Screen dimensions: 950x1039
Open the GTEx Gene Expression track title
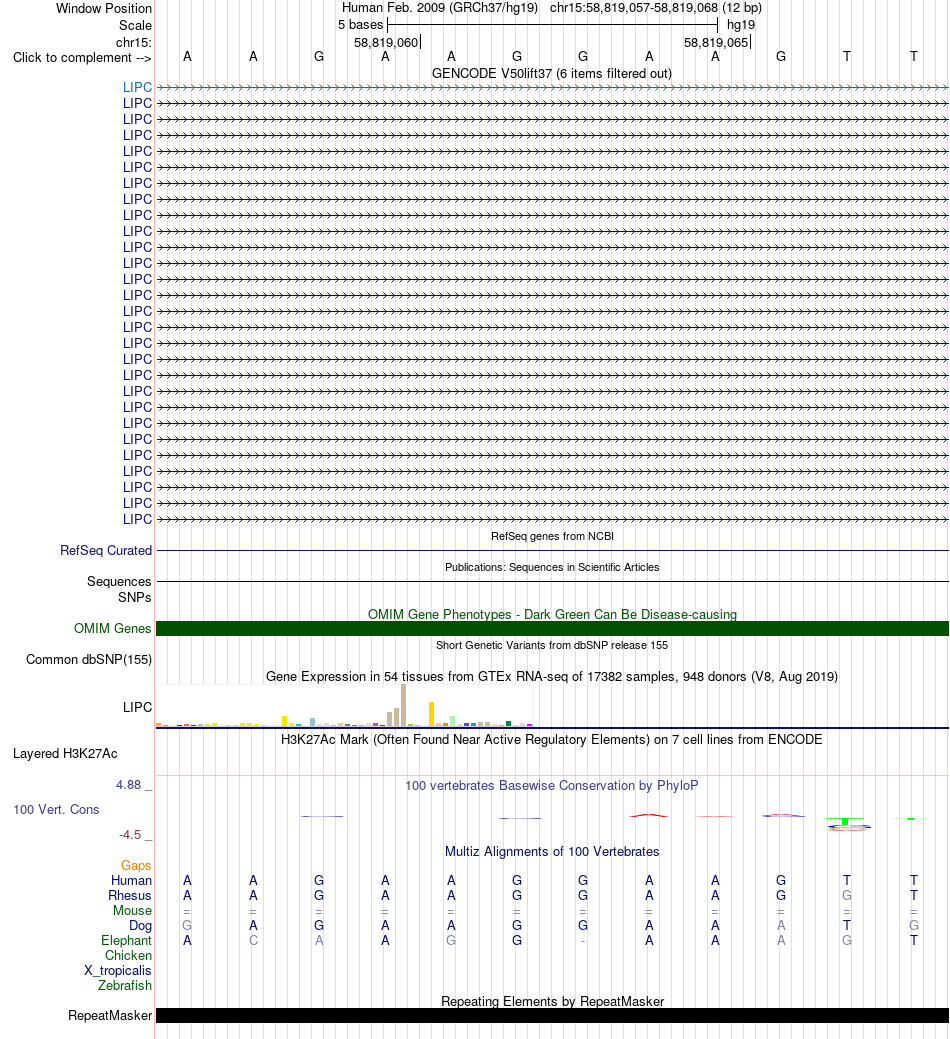pyautogui.click(x=552, y=677)
